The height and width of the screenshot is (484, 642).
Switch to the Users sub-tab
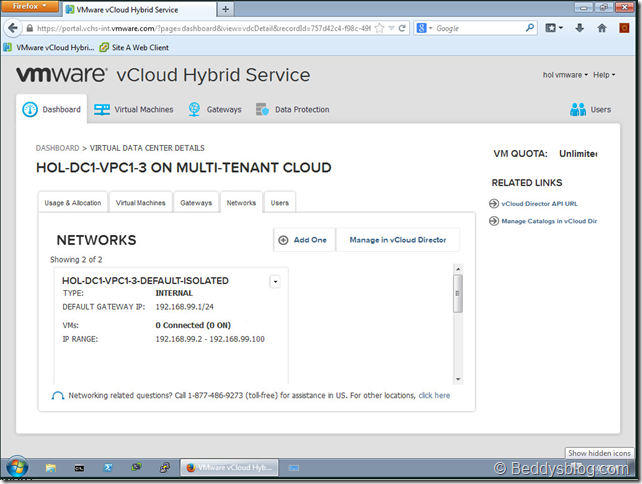pyautogui.click(x=280, y=203)
